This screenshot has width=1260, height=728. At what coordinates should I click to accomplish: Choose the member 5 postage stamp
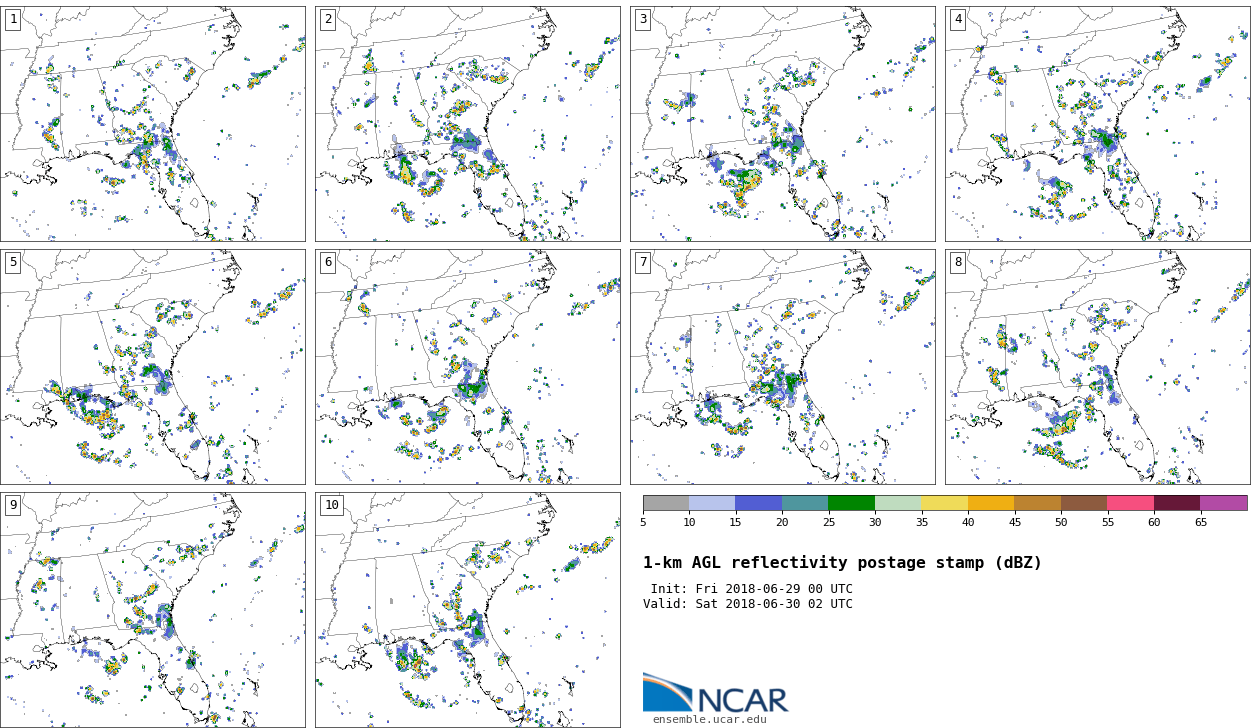coord(153,367)
